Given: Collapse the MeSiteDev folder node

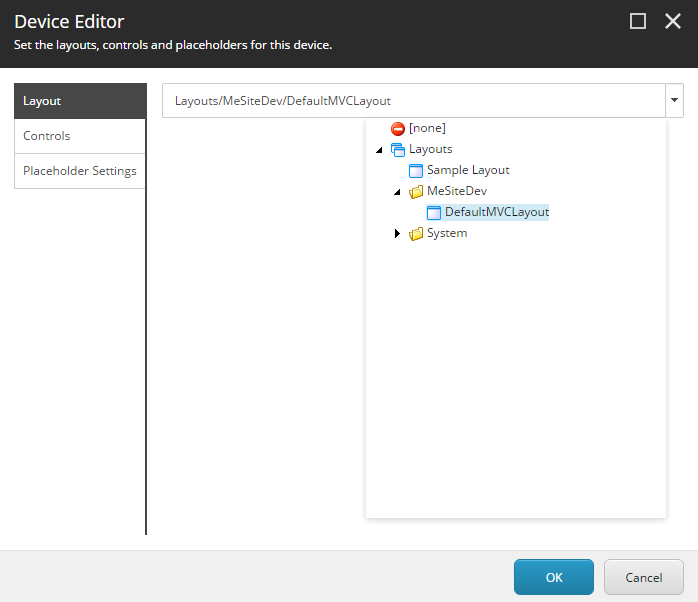Looking at the screenshot, I should pos(398,192).
